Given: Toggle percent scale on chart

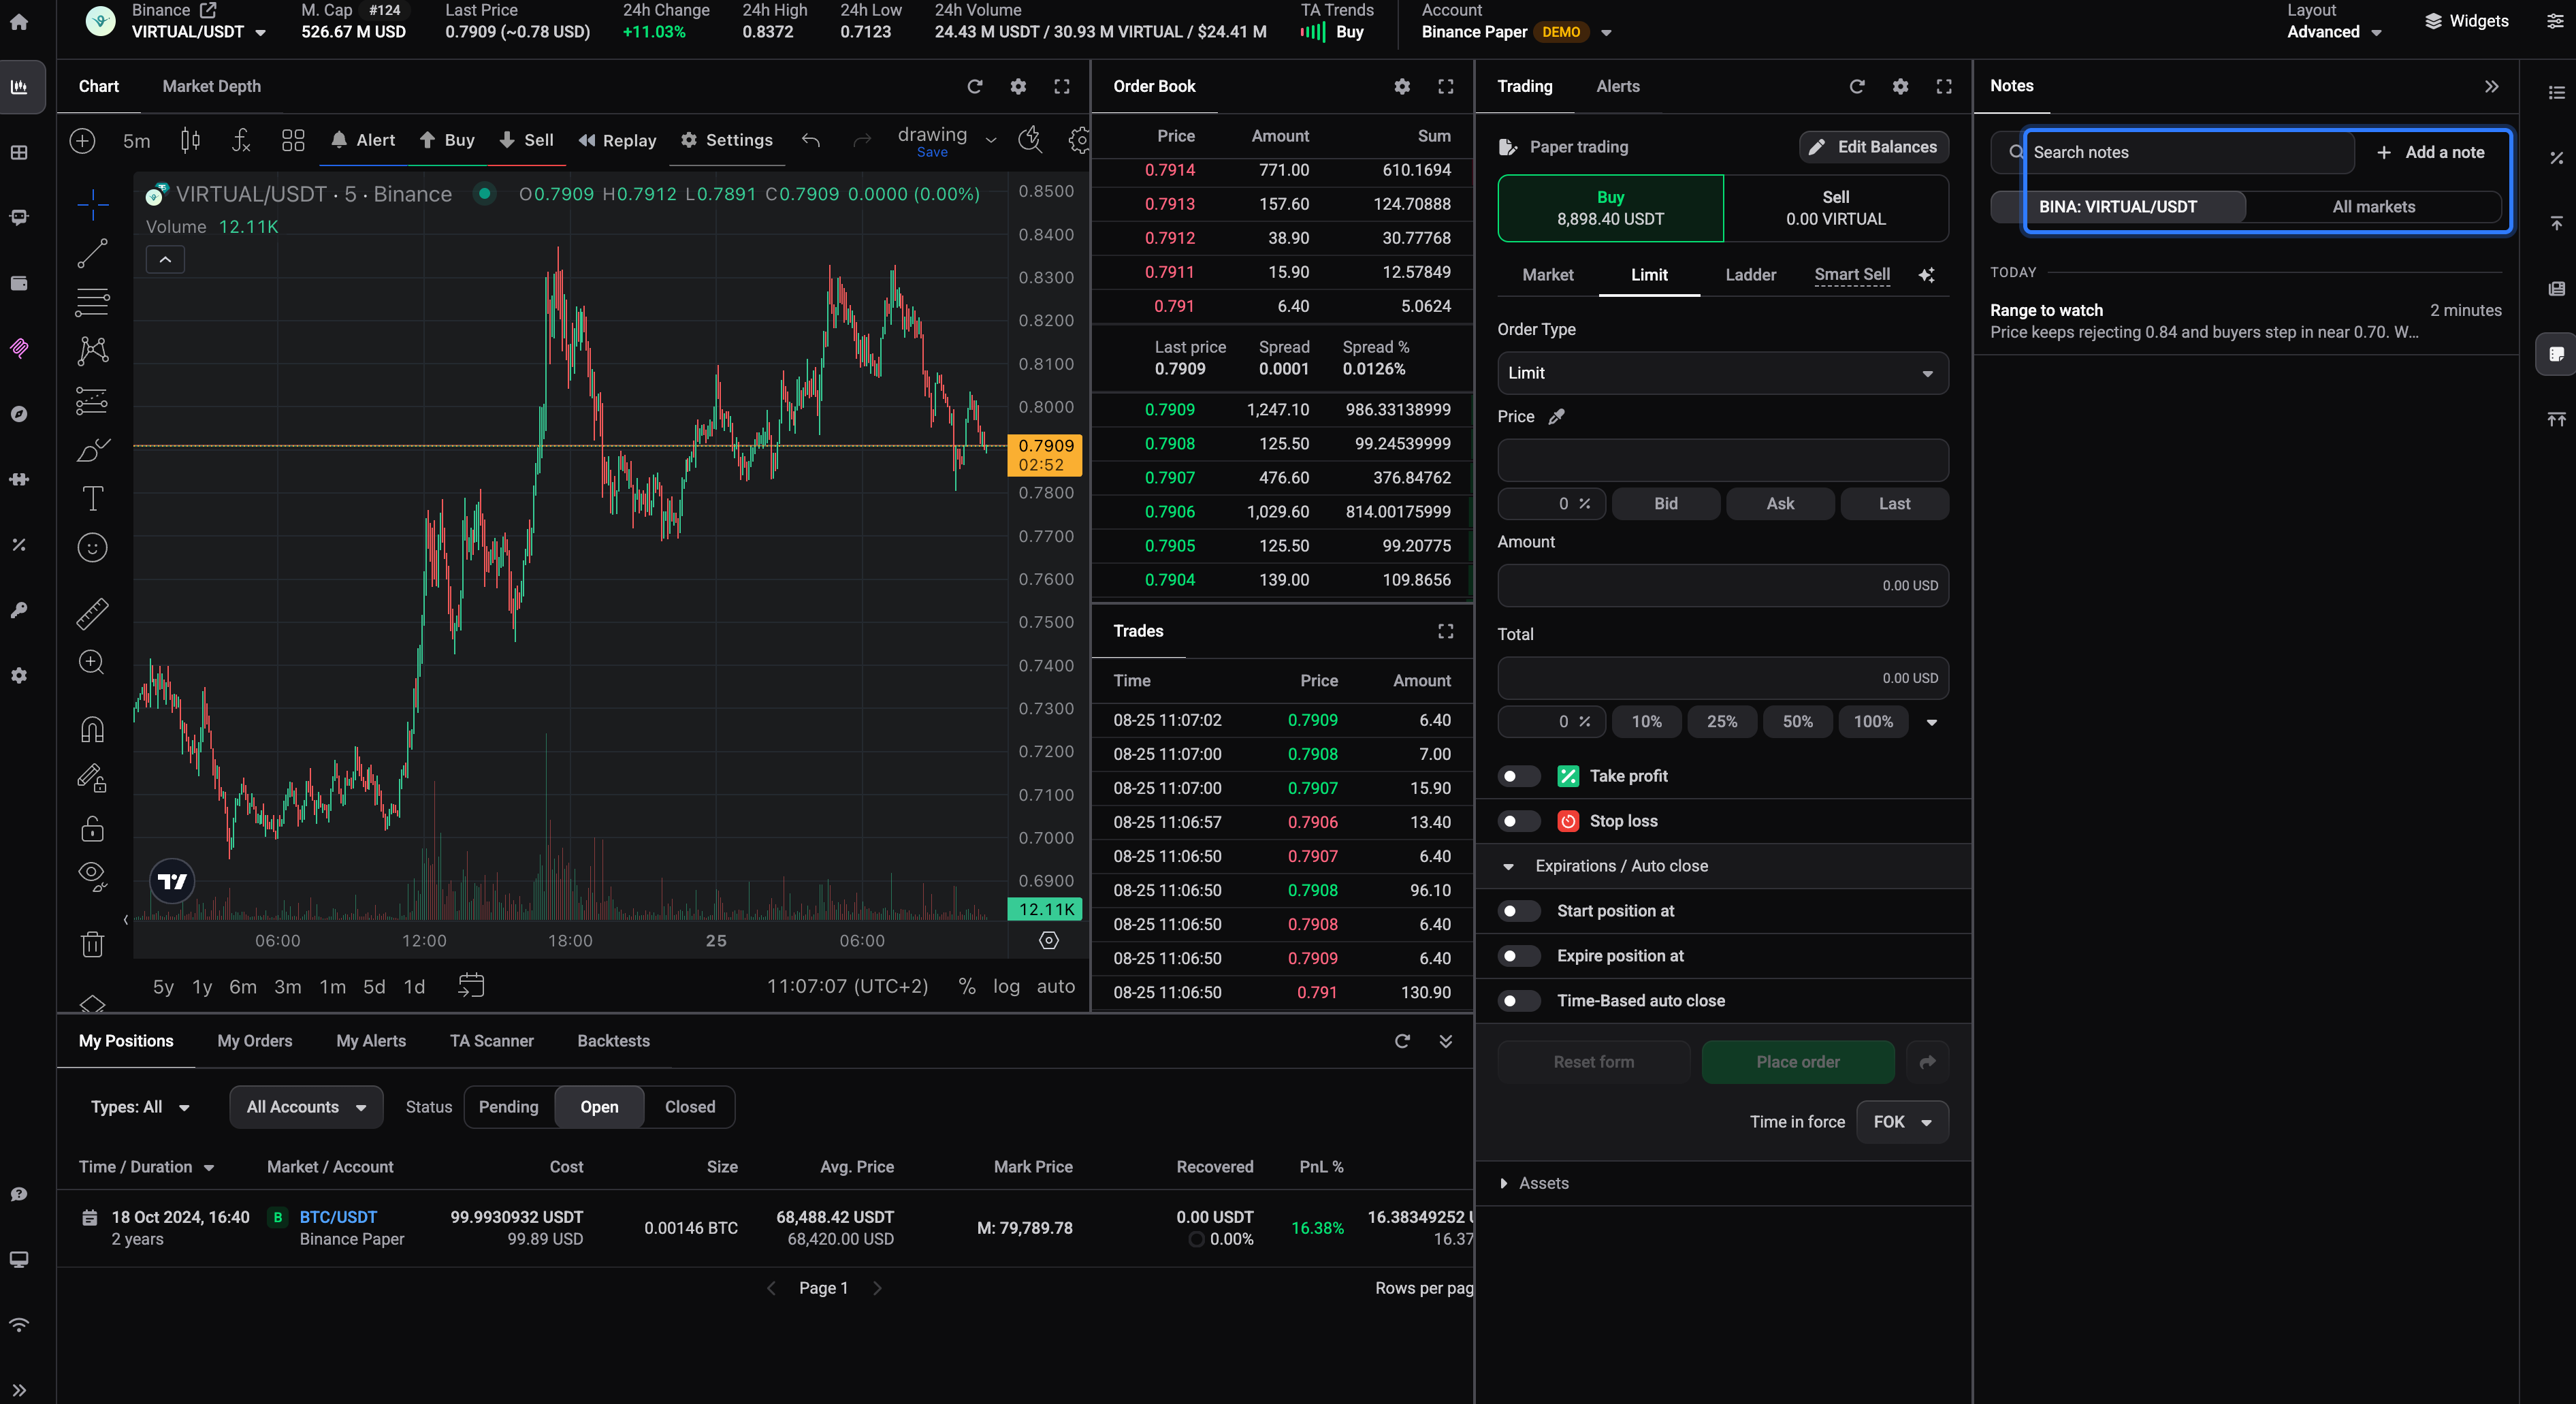Looking at the screenshot, I should (966, 986).
